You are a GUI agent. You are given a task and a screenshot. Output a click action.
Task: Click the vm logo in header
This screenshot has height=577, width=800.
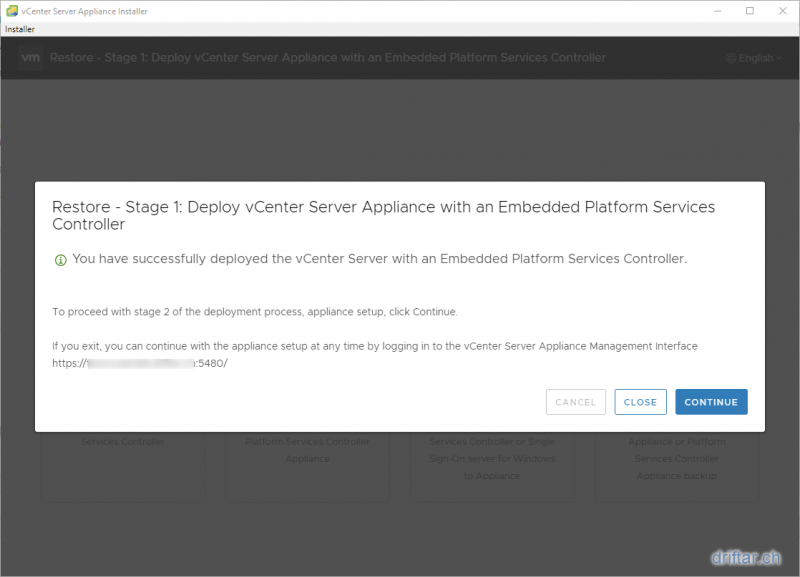(x=30, y=58)
